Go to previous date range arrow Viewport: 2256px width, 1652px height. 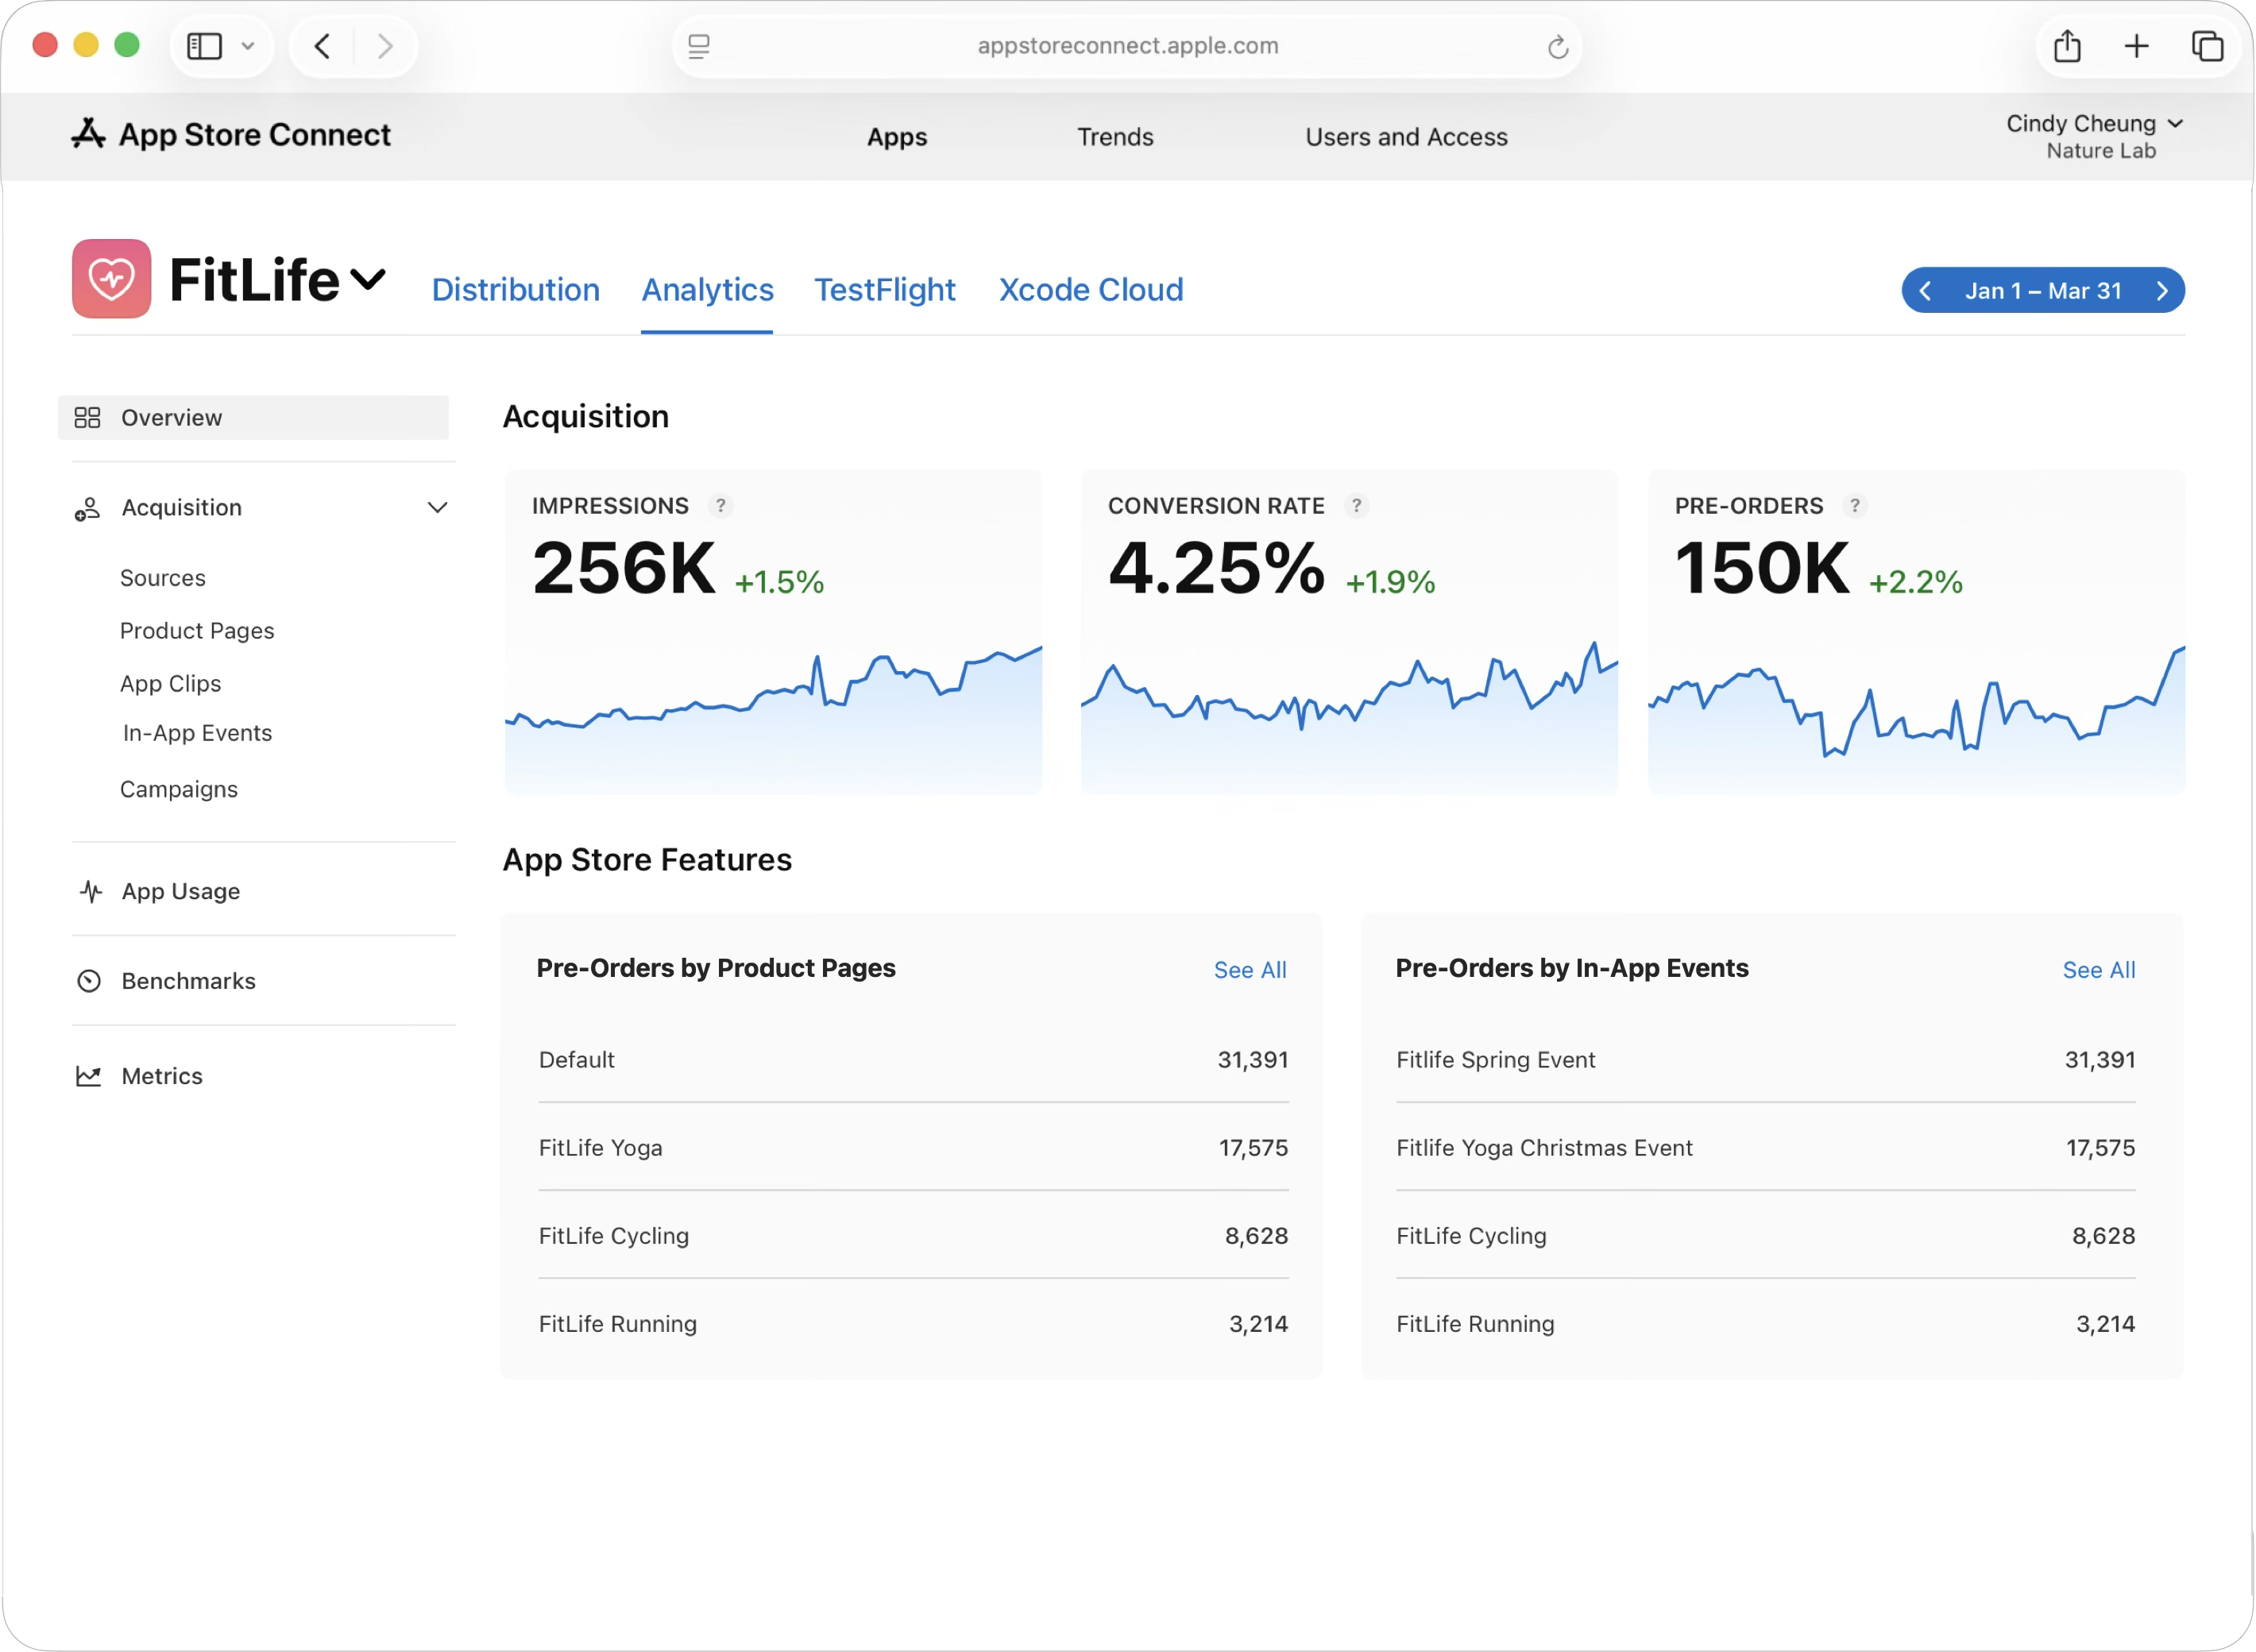tap(1925, 291)
